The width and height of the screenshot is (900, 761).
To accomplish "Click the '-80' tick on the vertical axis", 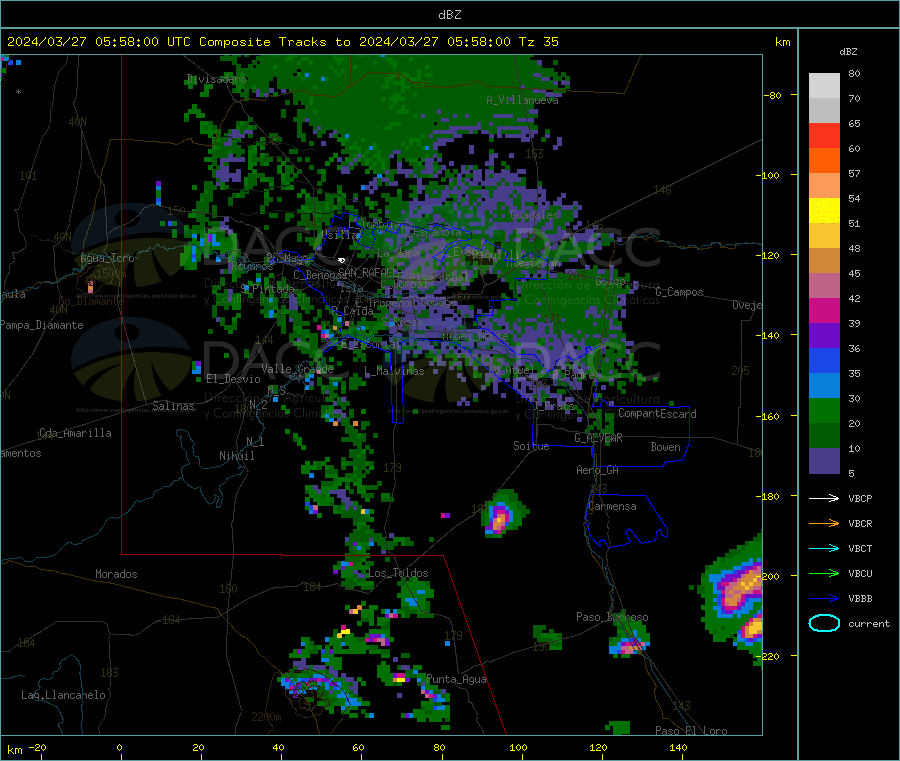I will [772, 95].
